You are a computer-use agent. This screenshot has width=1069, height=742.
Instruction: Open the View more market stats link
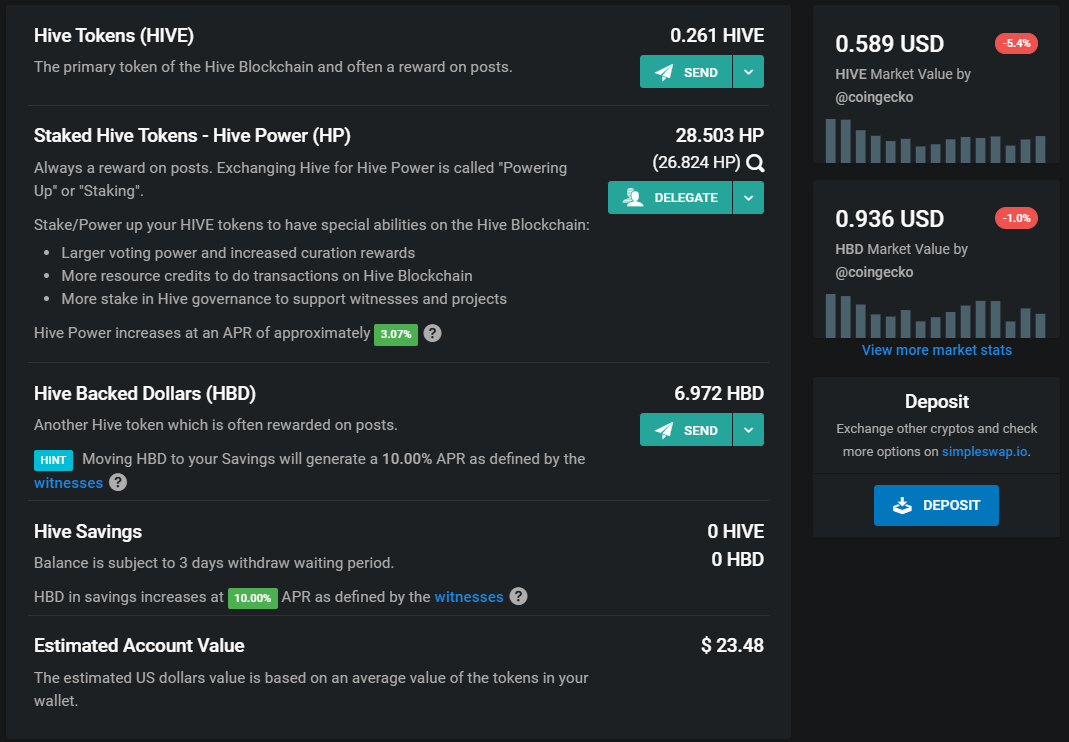click(x=936, y=350)
